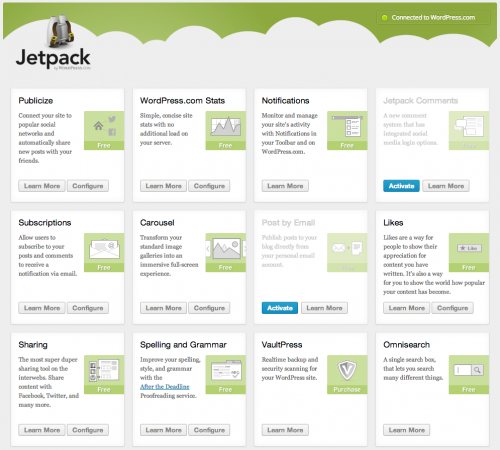Open Learn More for Jetpack Comments

tap(446, 186)
